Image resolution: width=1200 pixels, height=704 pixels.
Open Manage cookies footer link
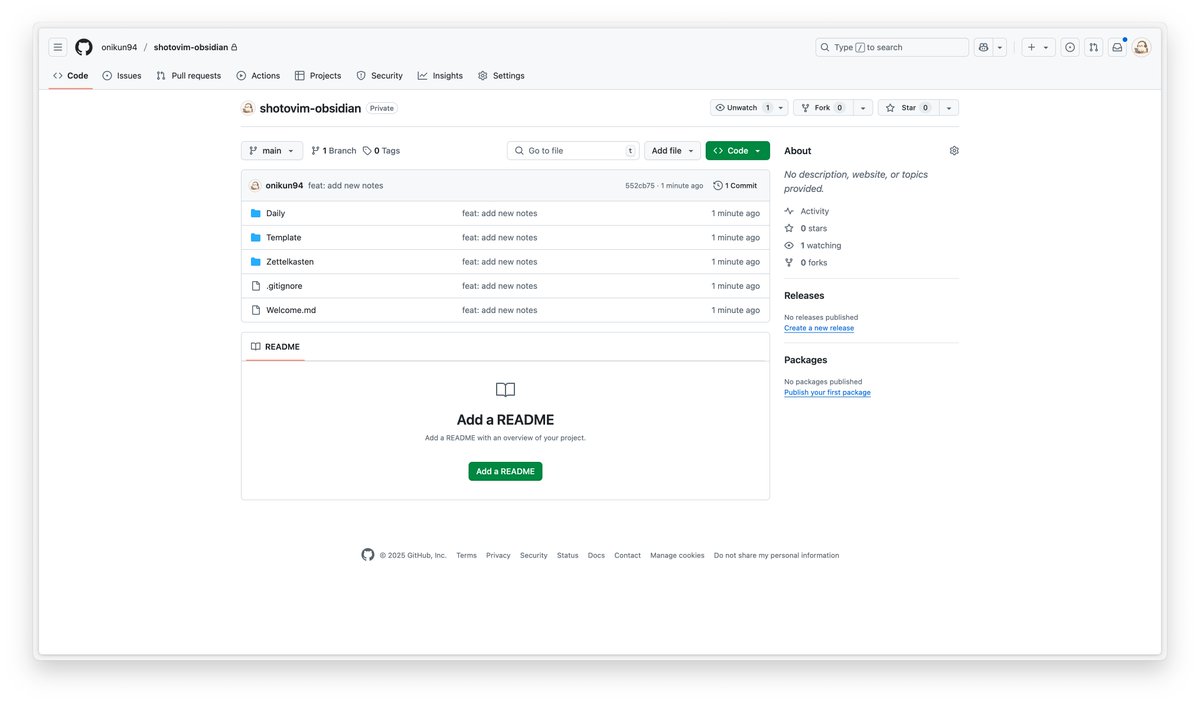(677, 556)
